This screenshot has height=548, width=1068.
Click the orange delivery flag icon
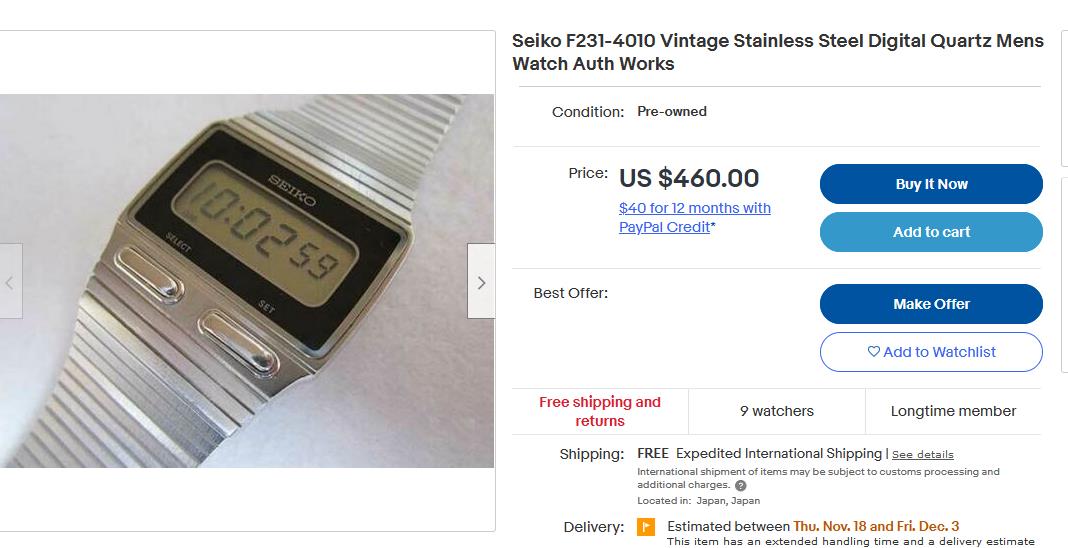646,526
